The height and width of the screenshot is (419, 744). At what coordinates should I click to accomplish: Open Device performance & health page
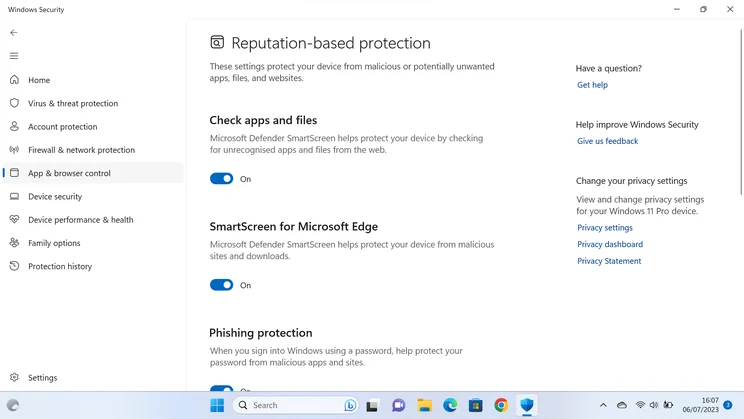93,219
